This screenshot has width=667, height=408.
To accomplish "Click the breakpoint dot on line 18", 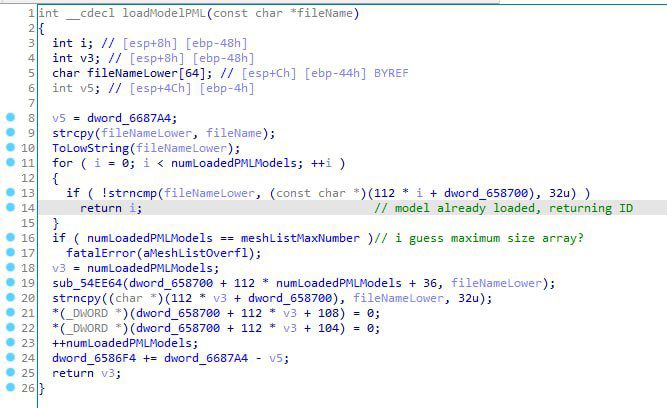I will pos(11,267).
